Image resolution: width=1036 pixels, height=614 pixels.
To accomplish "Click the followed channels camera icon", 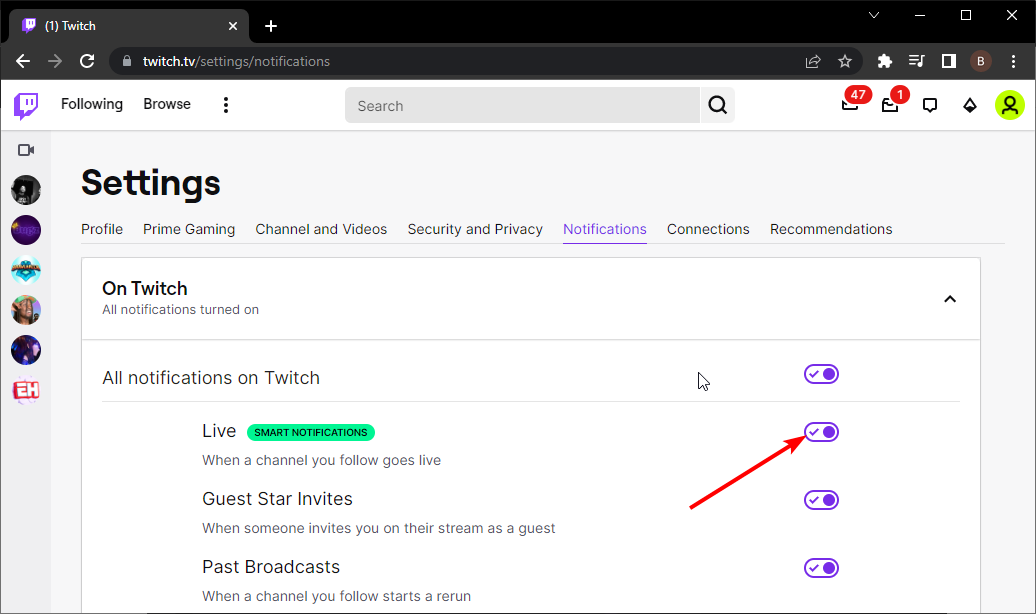I will [26, 150].
